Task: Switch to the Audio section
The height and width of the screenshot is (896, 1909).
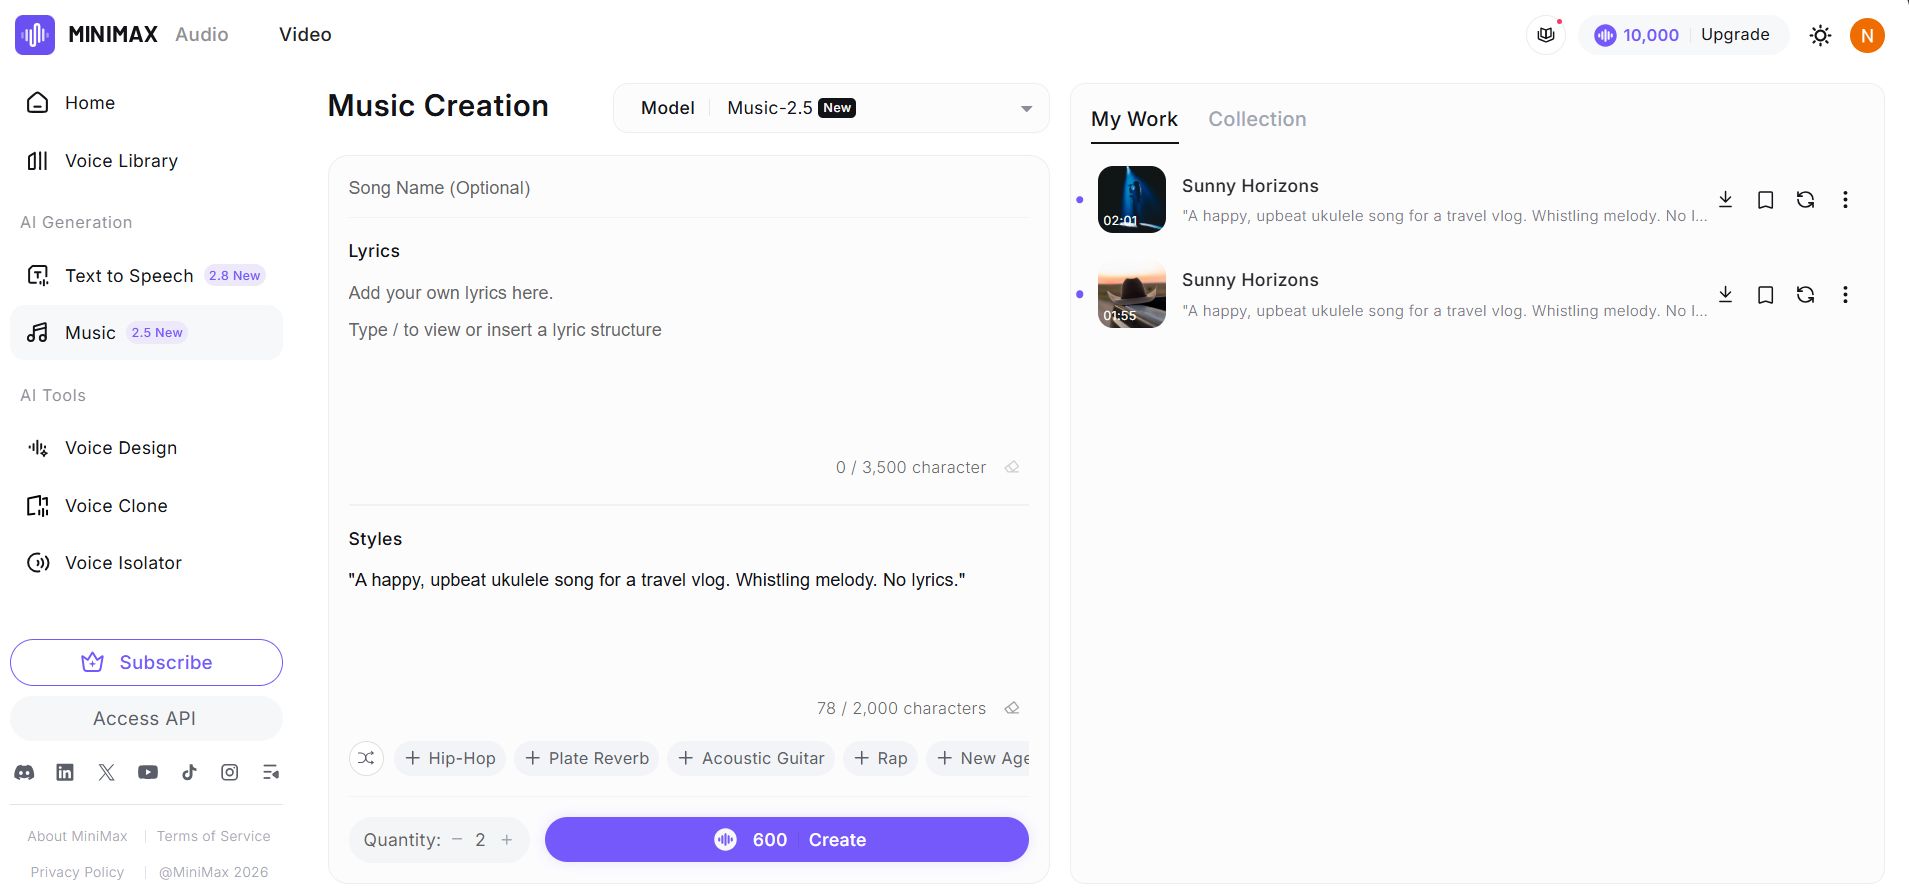Action: (x=202, y=34)
